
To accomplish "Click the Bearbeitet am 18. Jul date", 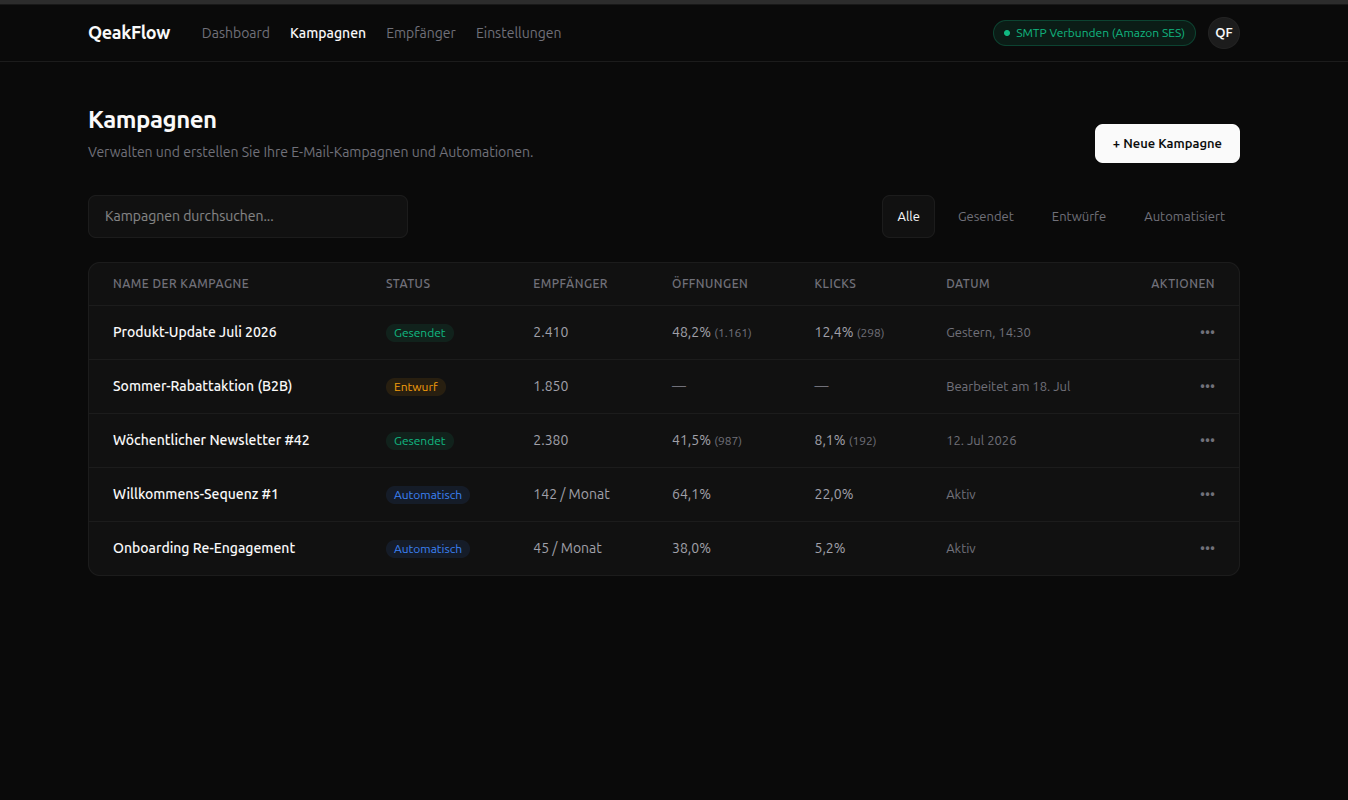I will (x=1008, y=387).
